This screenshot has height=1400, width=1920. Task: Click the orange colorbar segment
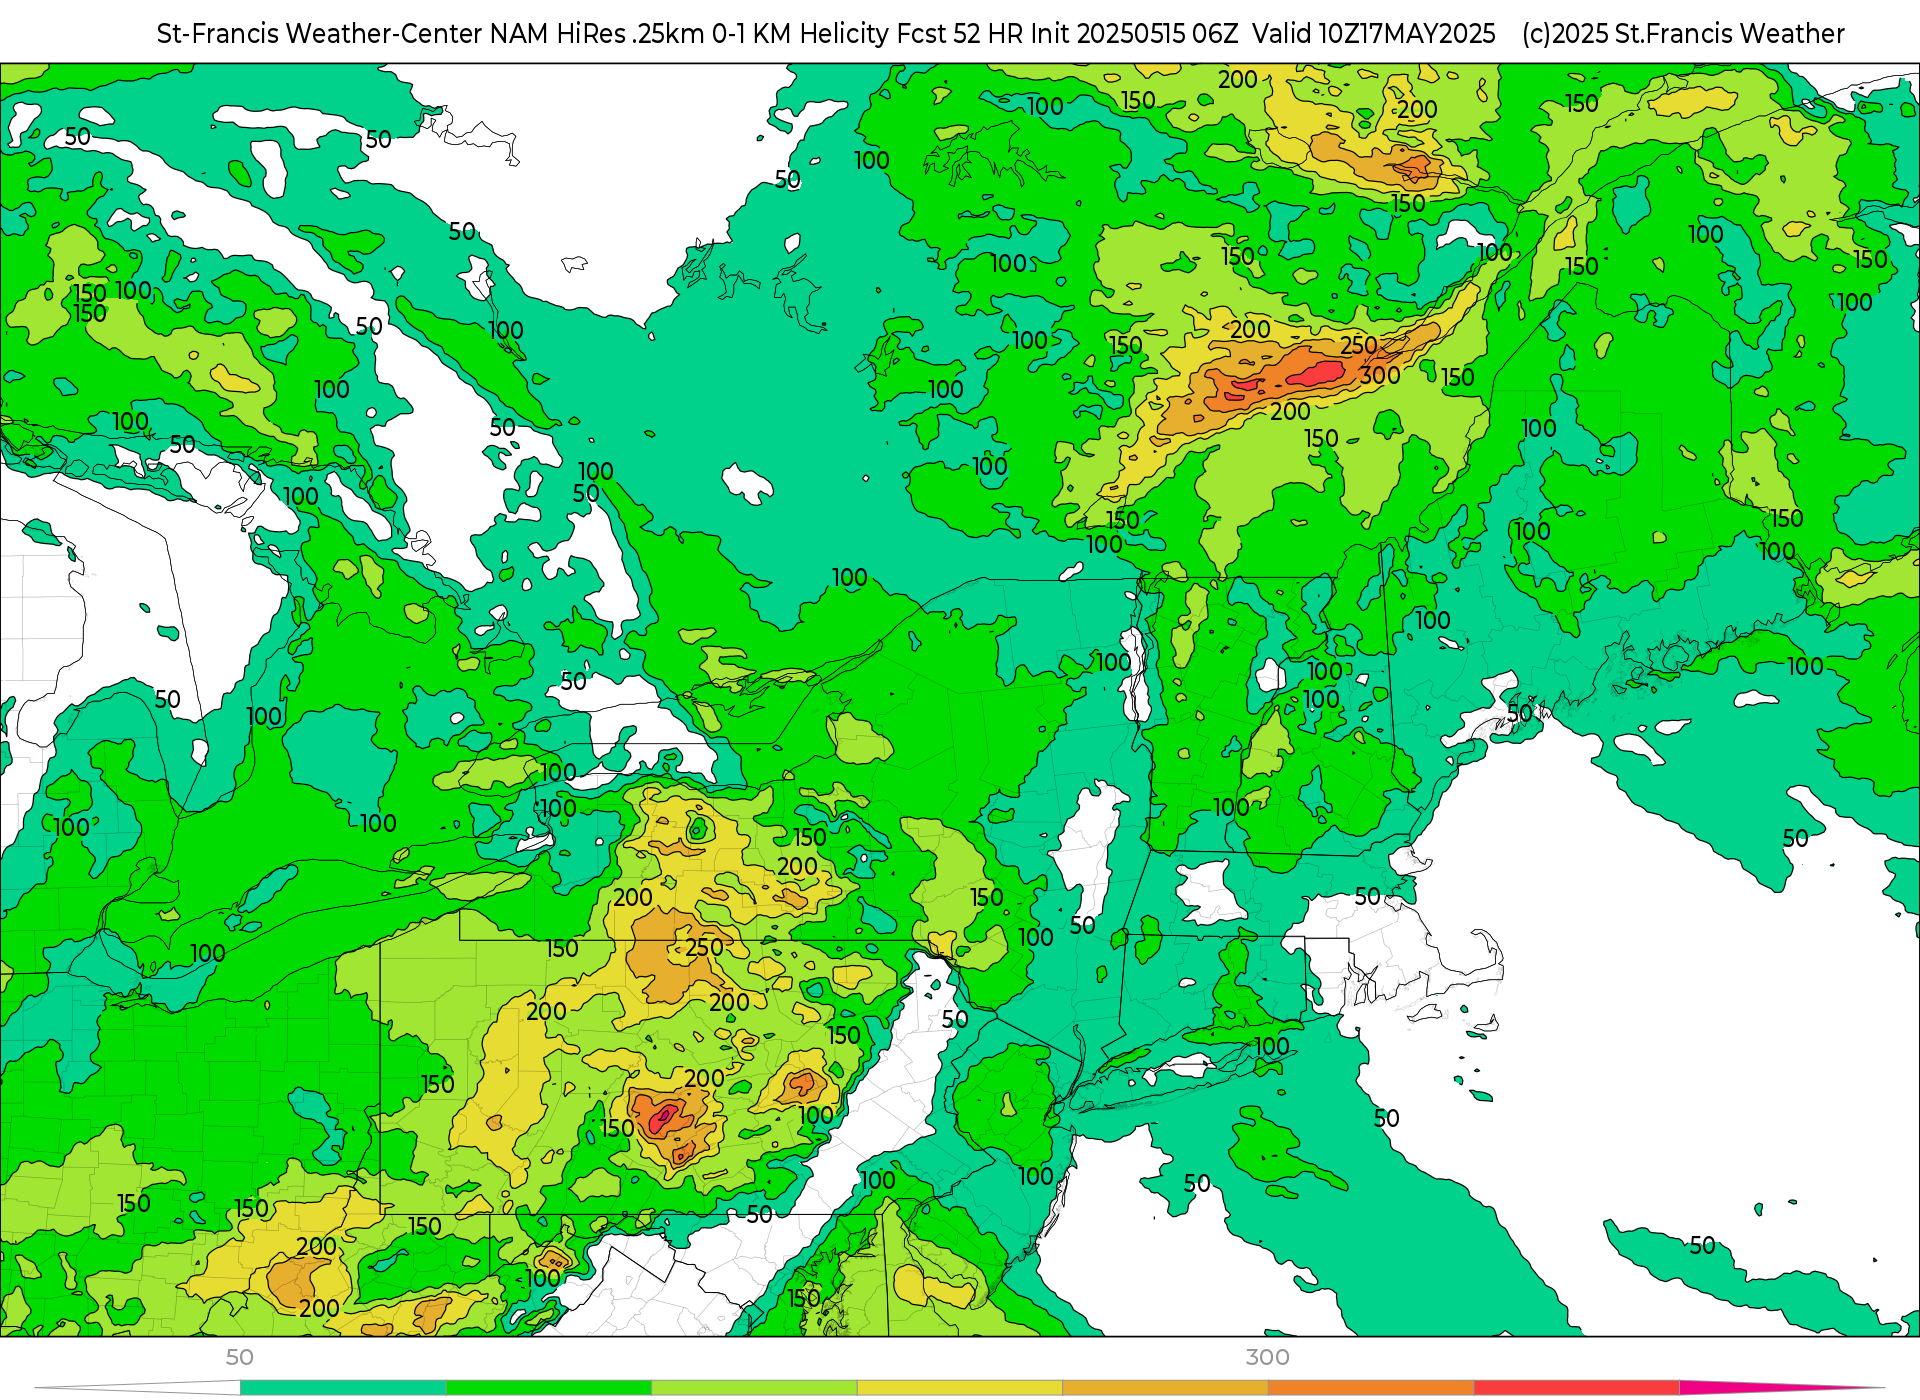click(x=1371, y=1388)
